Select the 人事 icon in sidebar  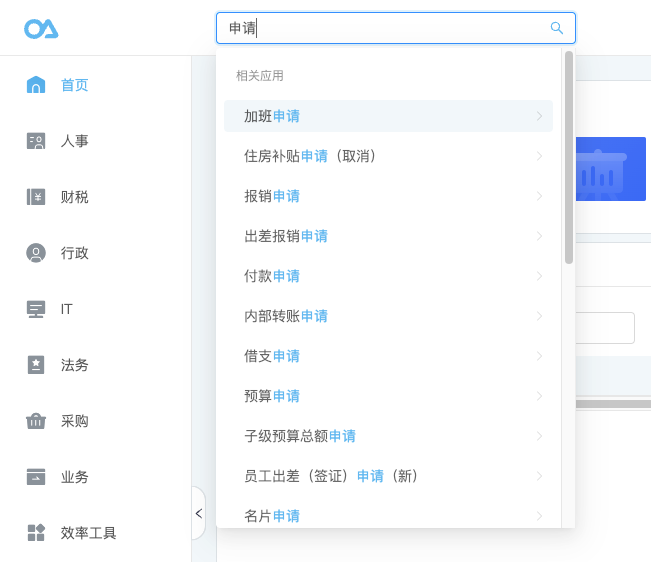[36, 141]
